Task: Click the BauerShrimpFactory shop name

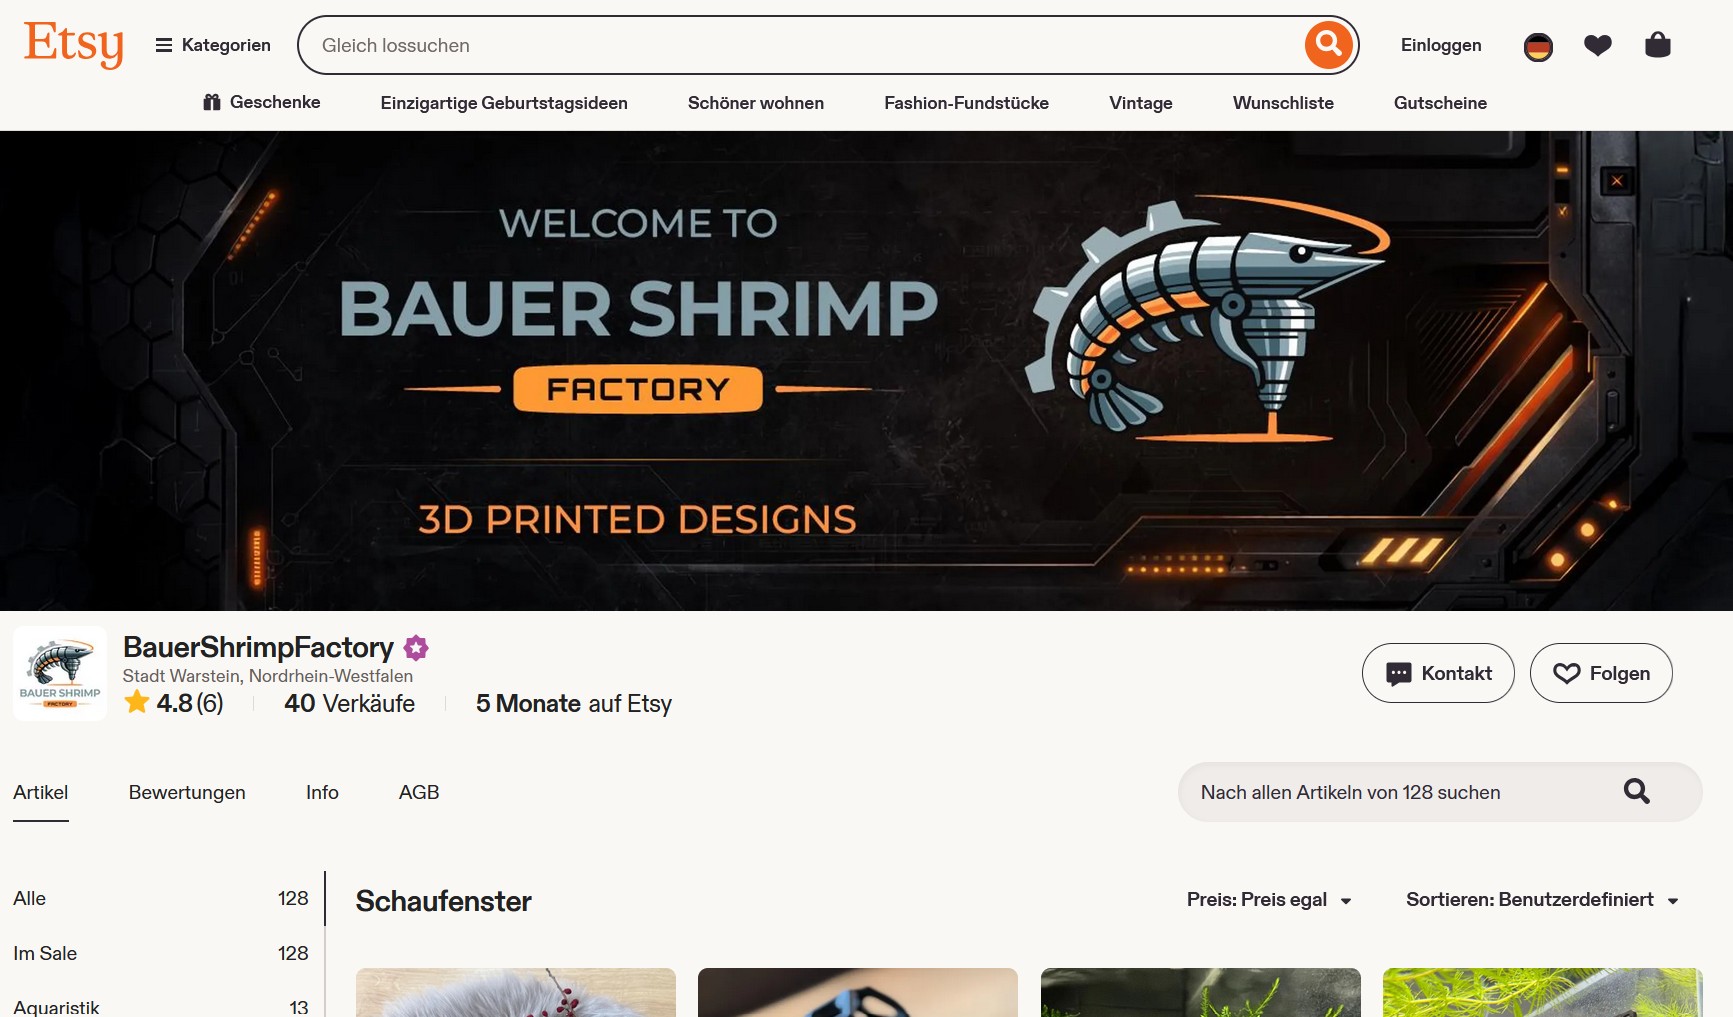Action: [x=258, y=648]
